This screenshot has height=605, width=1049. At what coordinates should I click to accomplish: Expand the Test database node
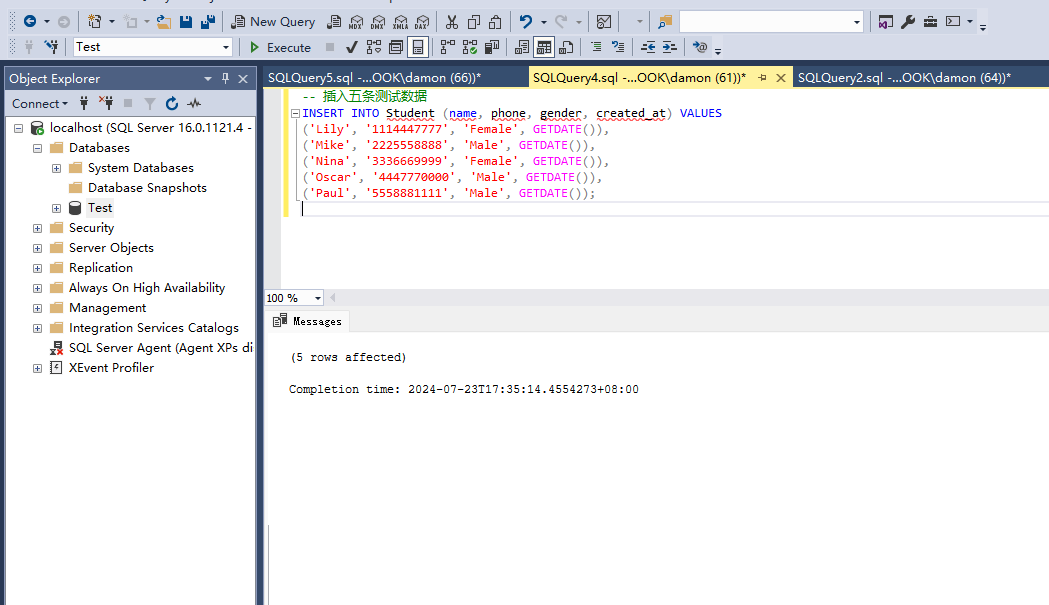tap(56, 208)
